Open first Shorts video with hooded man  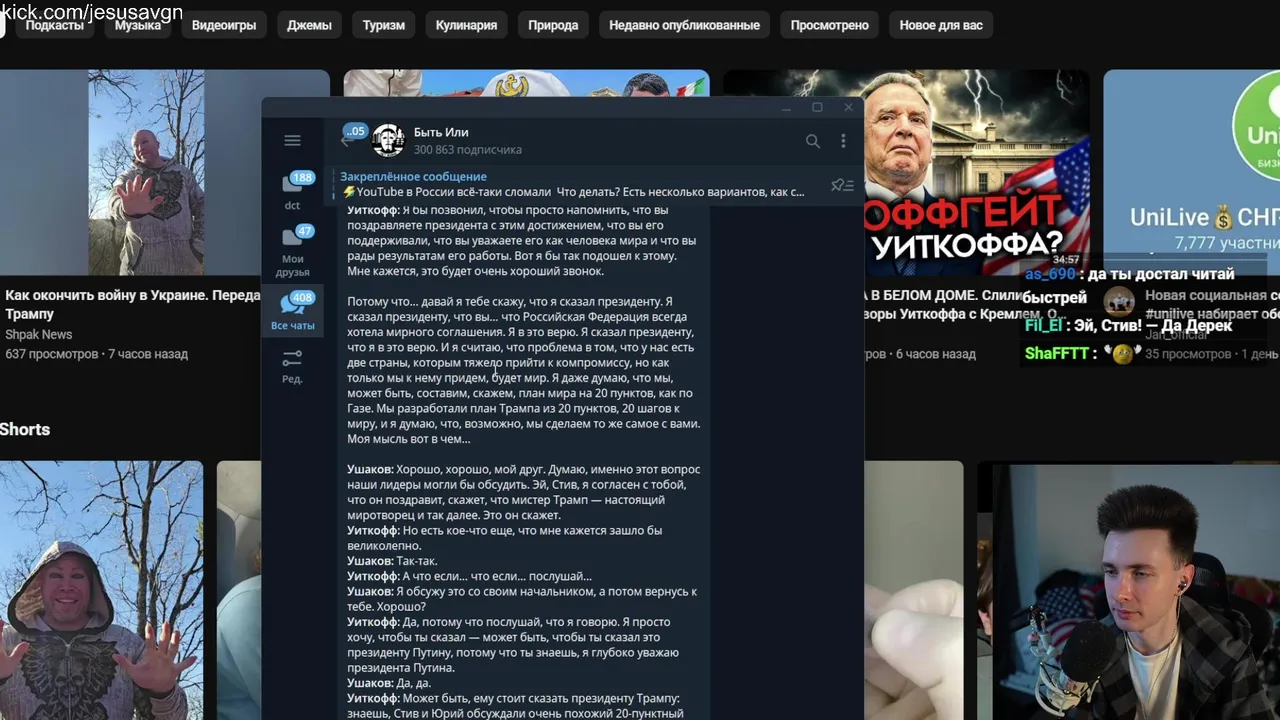pyautogui.click(x=101, y=590)
